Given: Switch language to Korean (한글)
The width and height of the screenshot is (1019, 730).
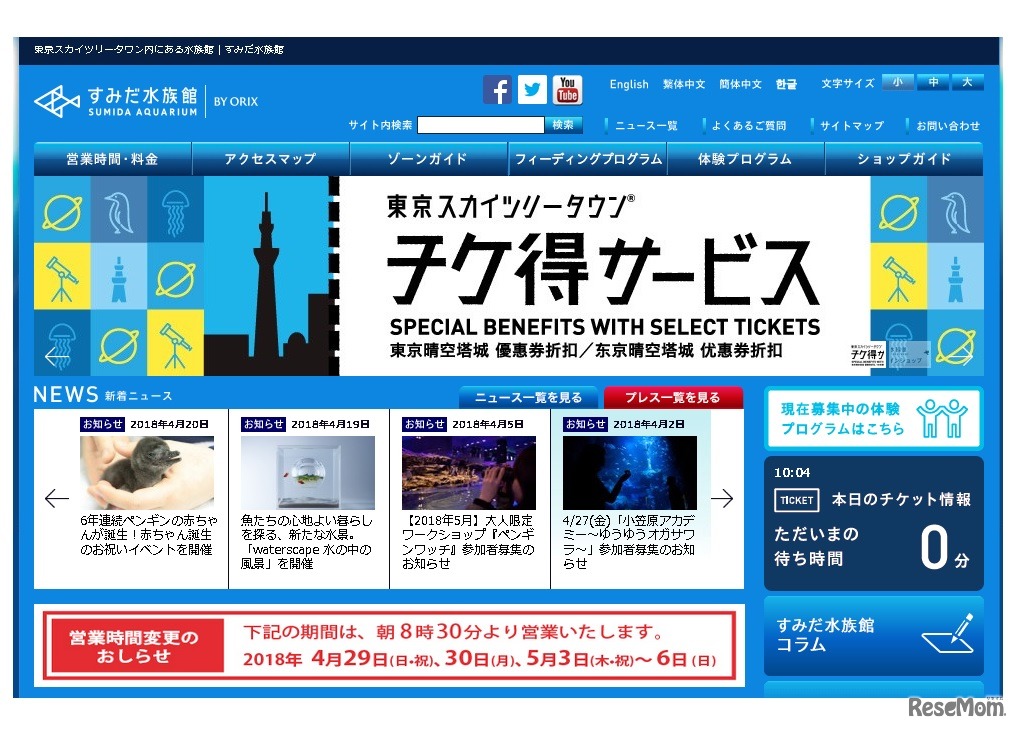Looking at the screenshot, I should (x=786, y=84).
